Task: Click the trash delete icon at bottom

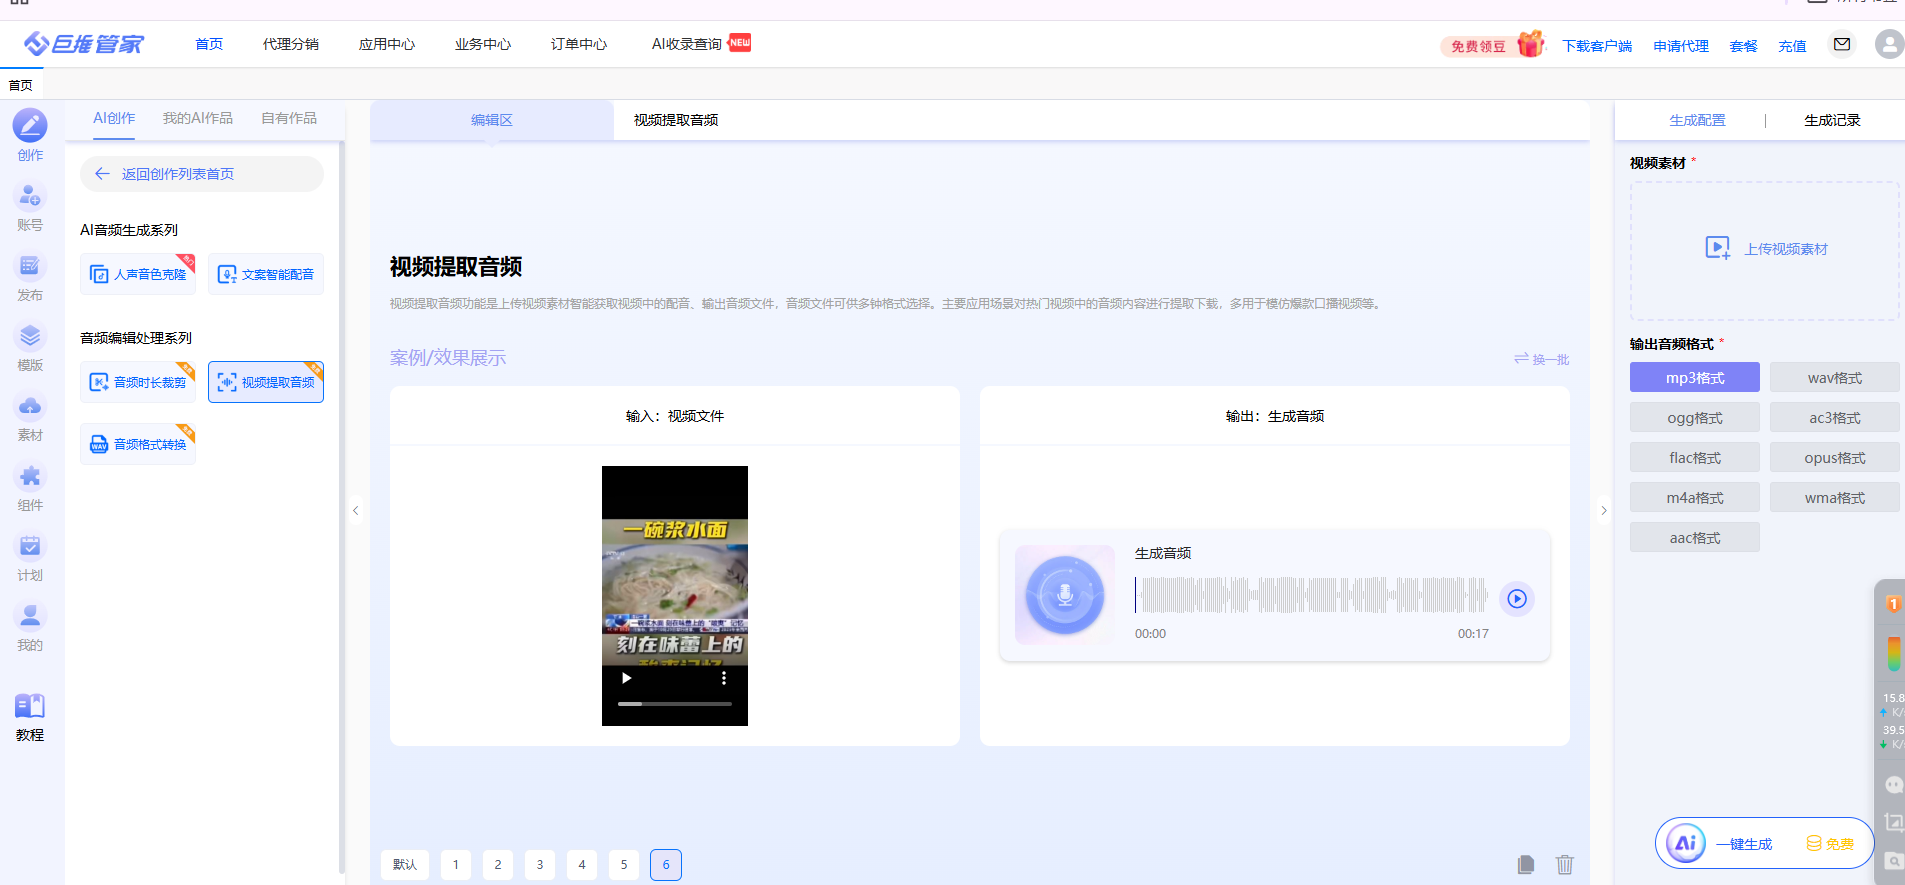Action: click(1565, 864)
